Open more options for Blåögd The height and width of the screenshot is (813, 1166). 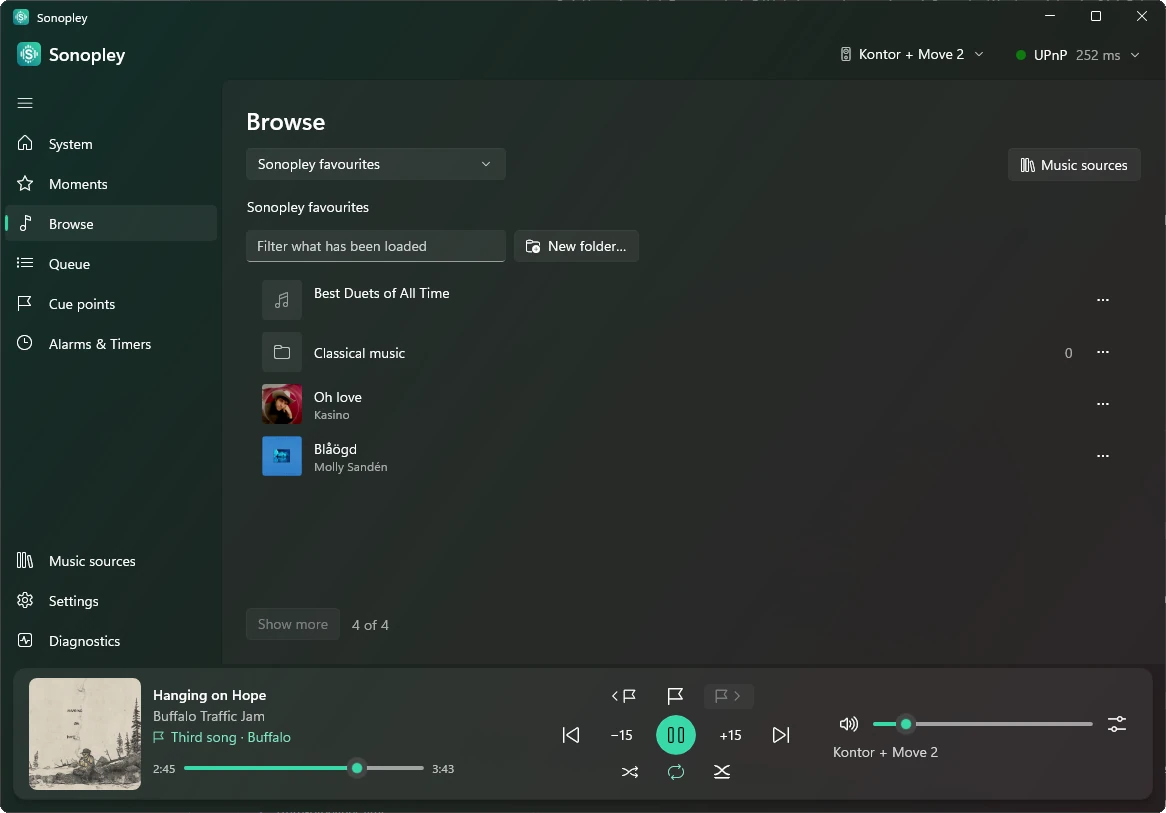(1103, 456)
